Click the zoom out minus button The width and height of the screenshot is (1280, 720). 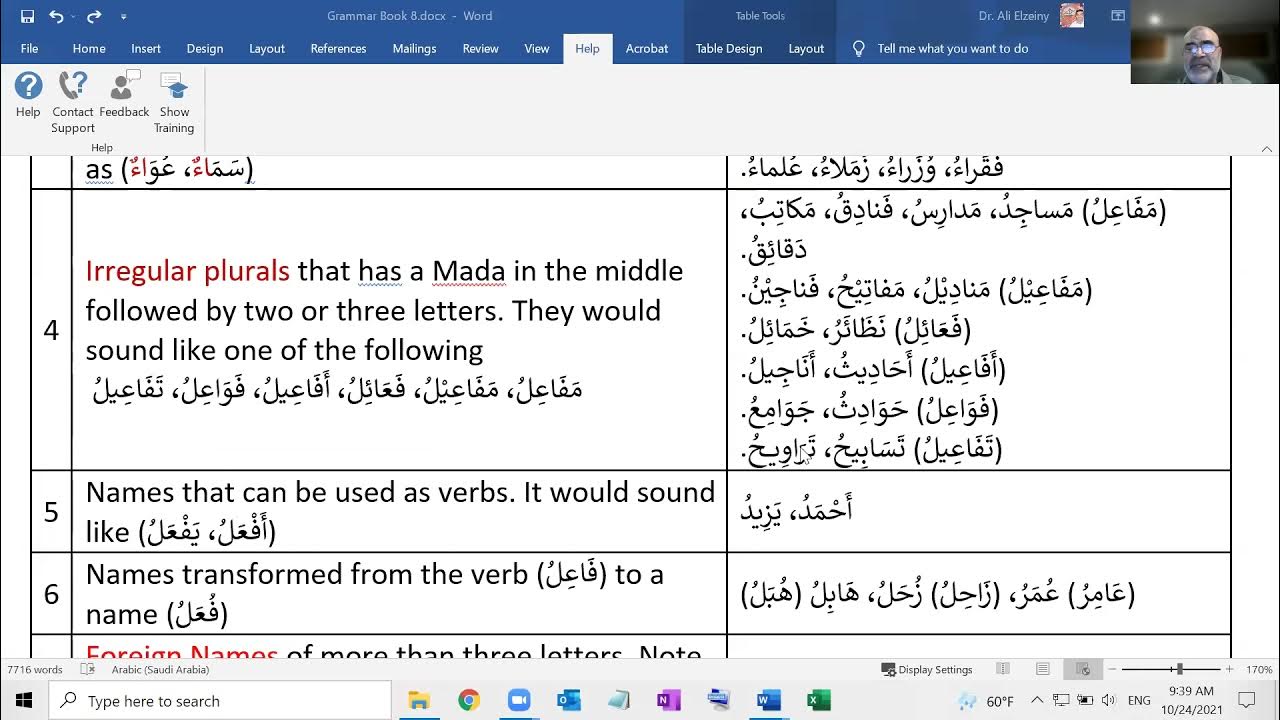[1114, 670]
